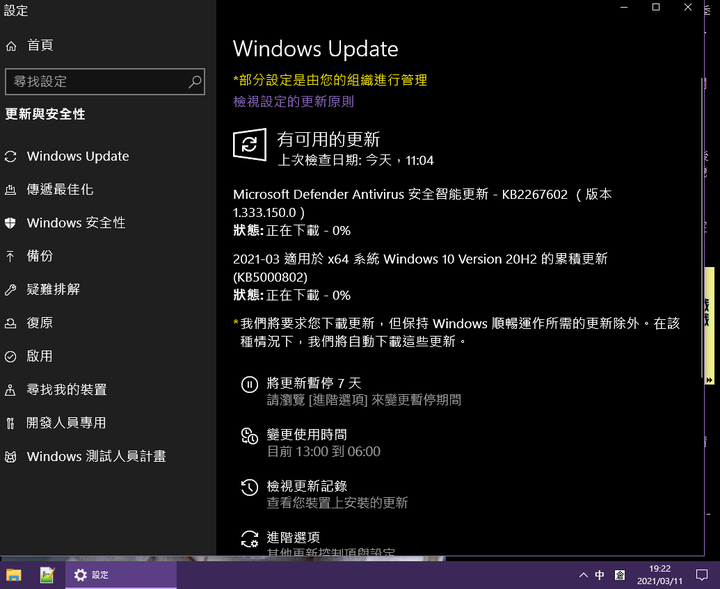Open Windows 安全性 page
720x589 pixels.
(x=76, y=223)
